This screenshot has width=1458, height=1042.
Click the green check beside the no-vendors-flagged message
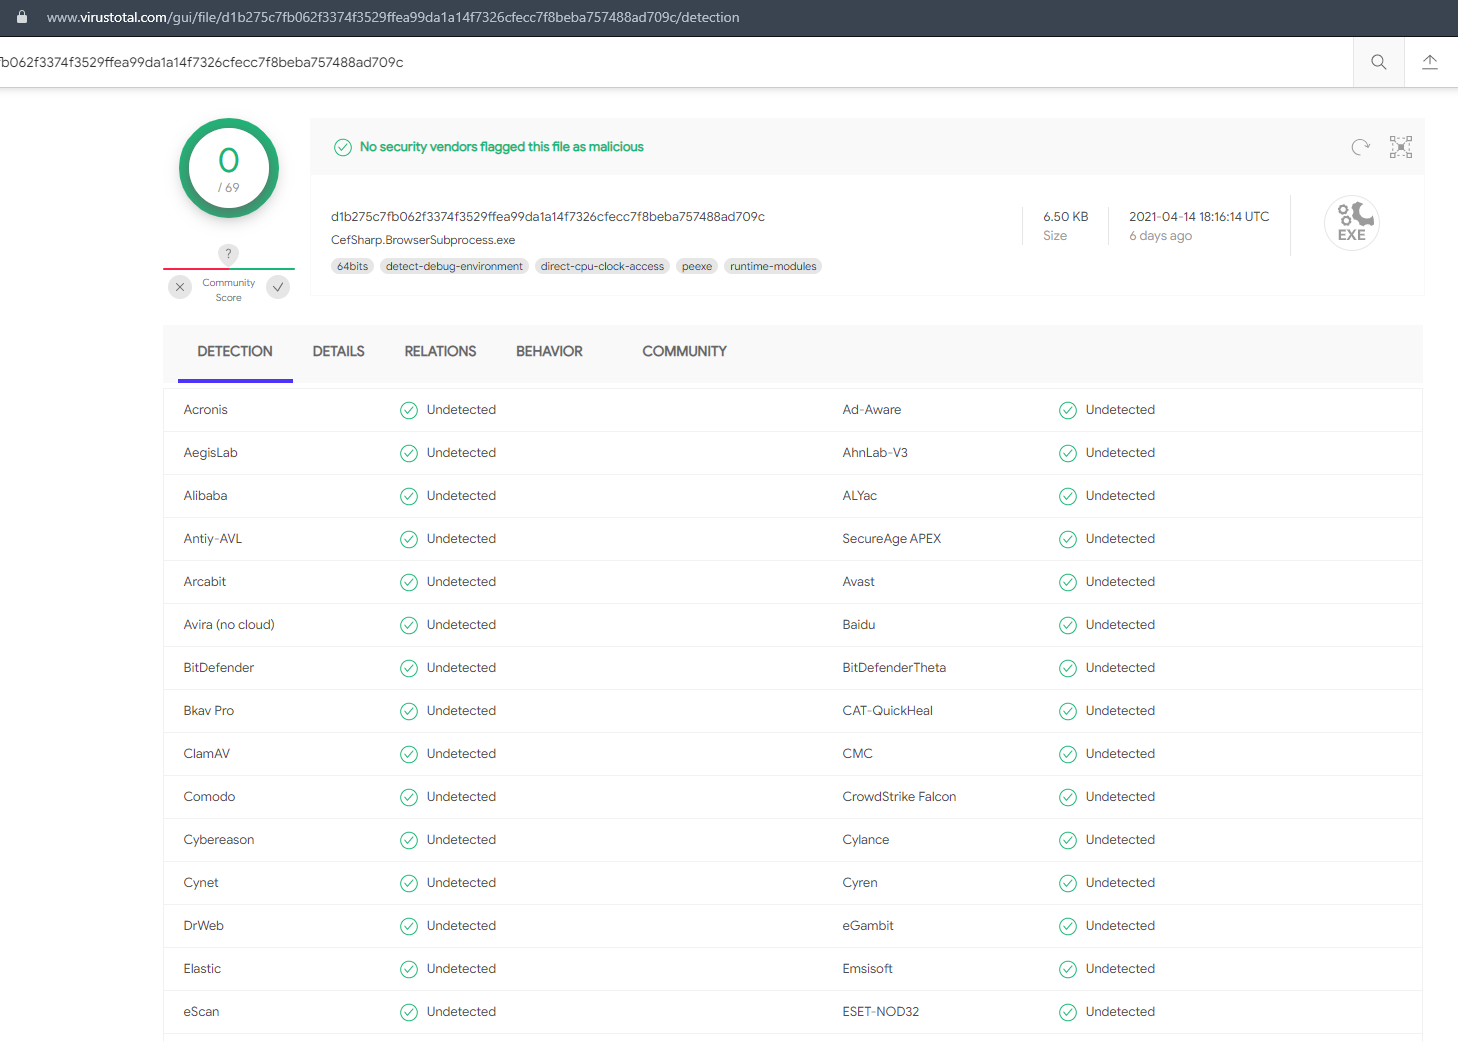click(x=342, y=147)
